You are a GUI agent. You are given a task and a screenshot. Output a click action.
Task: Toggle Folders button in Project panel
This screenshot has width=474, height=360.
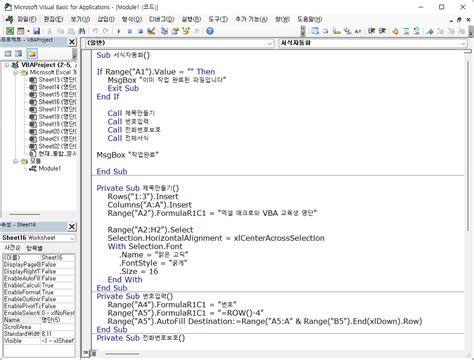32,54
